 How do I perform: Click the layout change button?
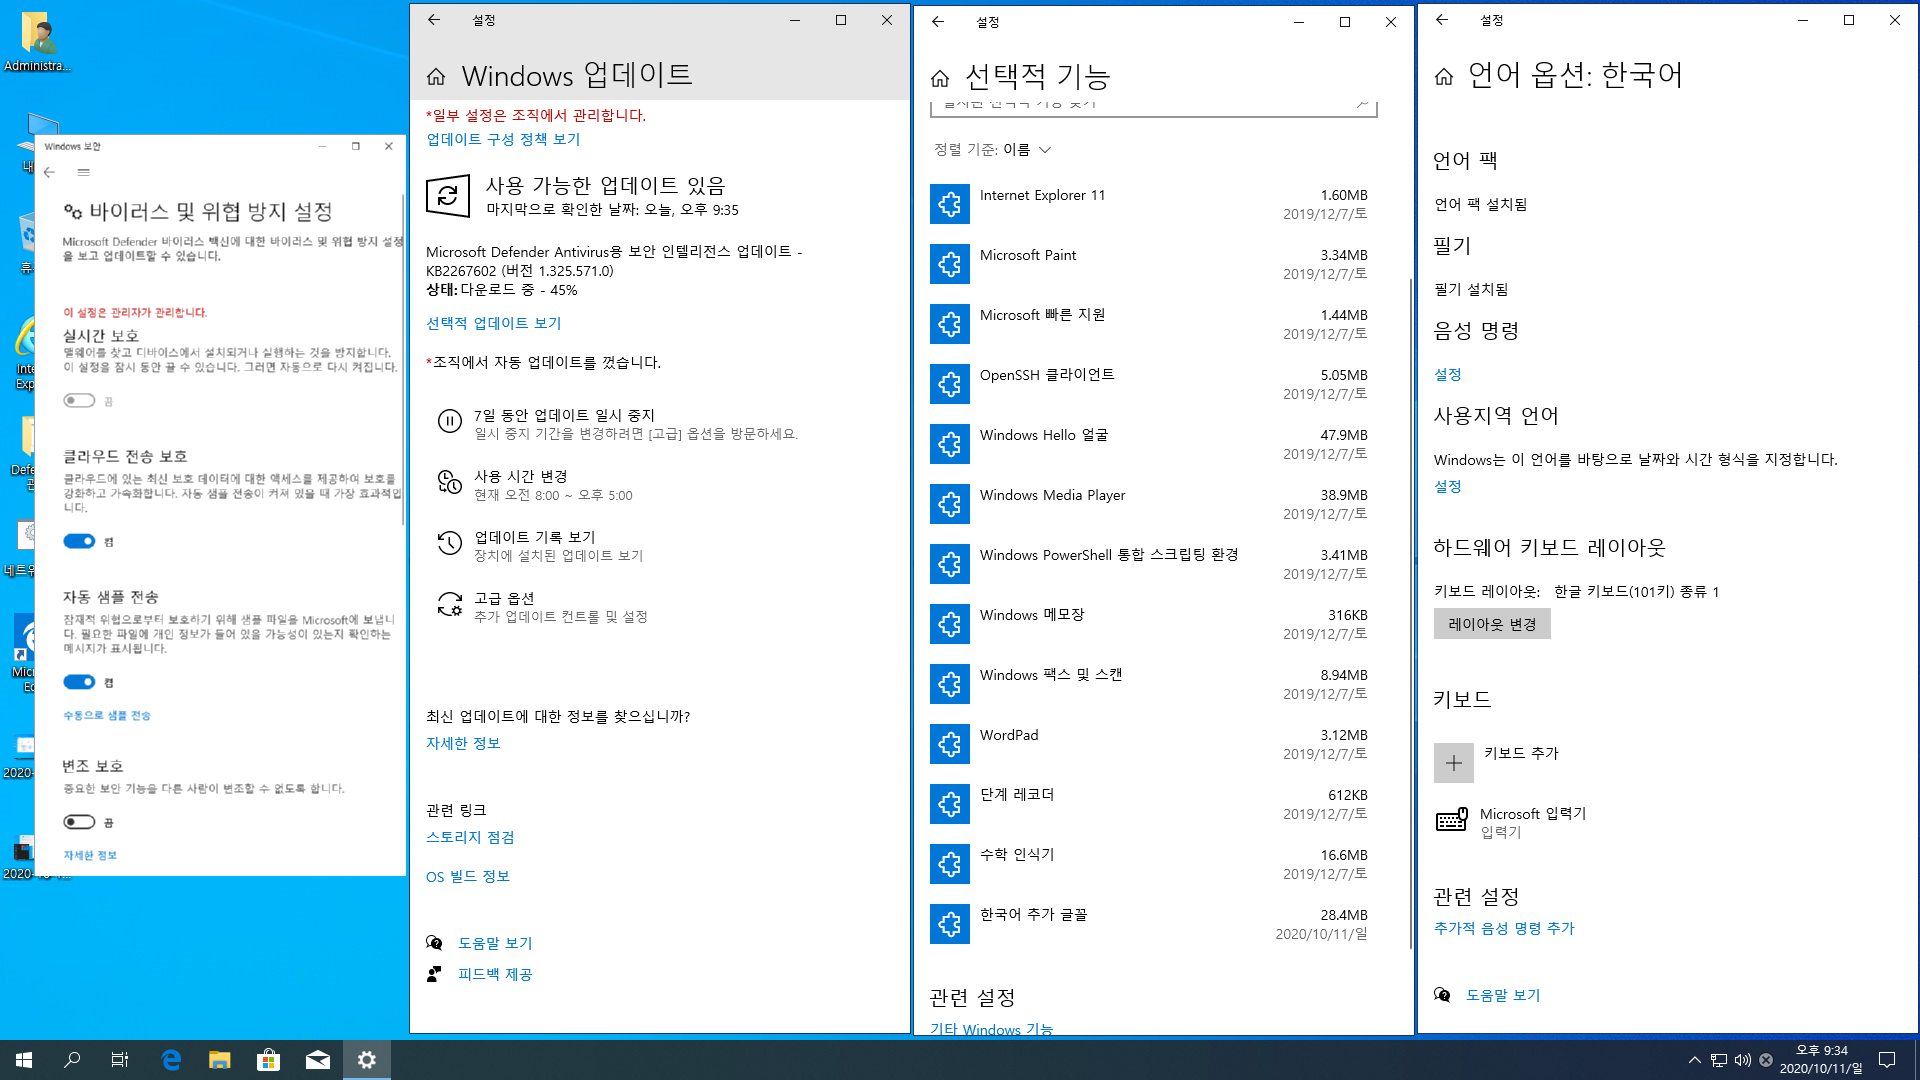1491,624
